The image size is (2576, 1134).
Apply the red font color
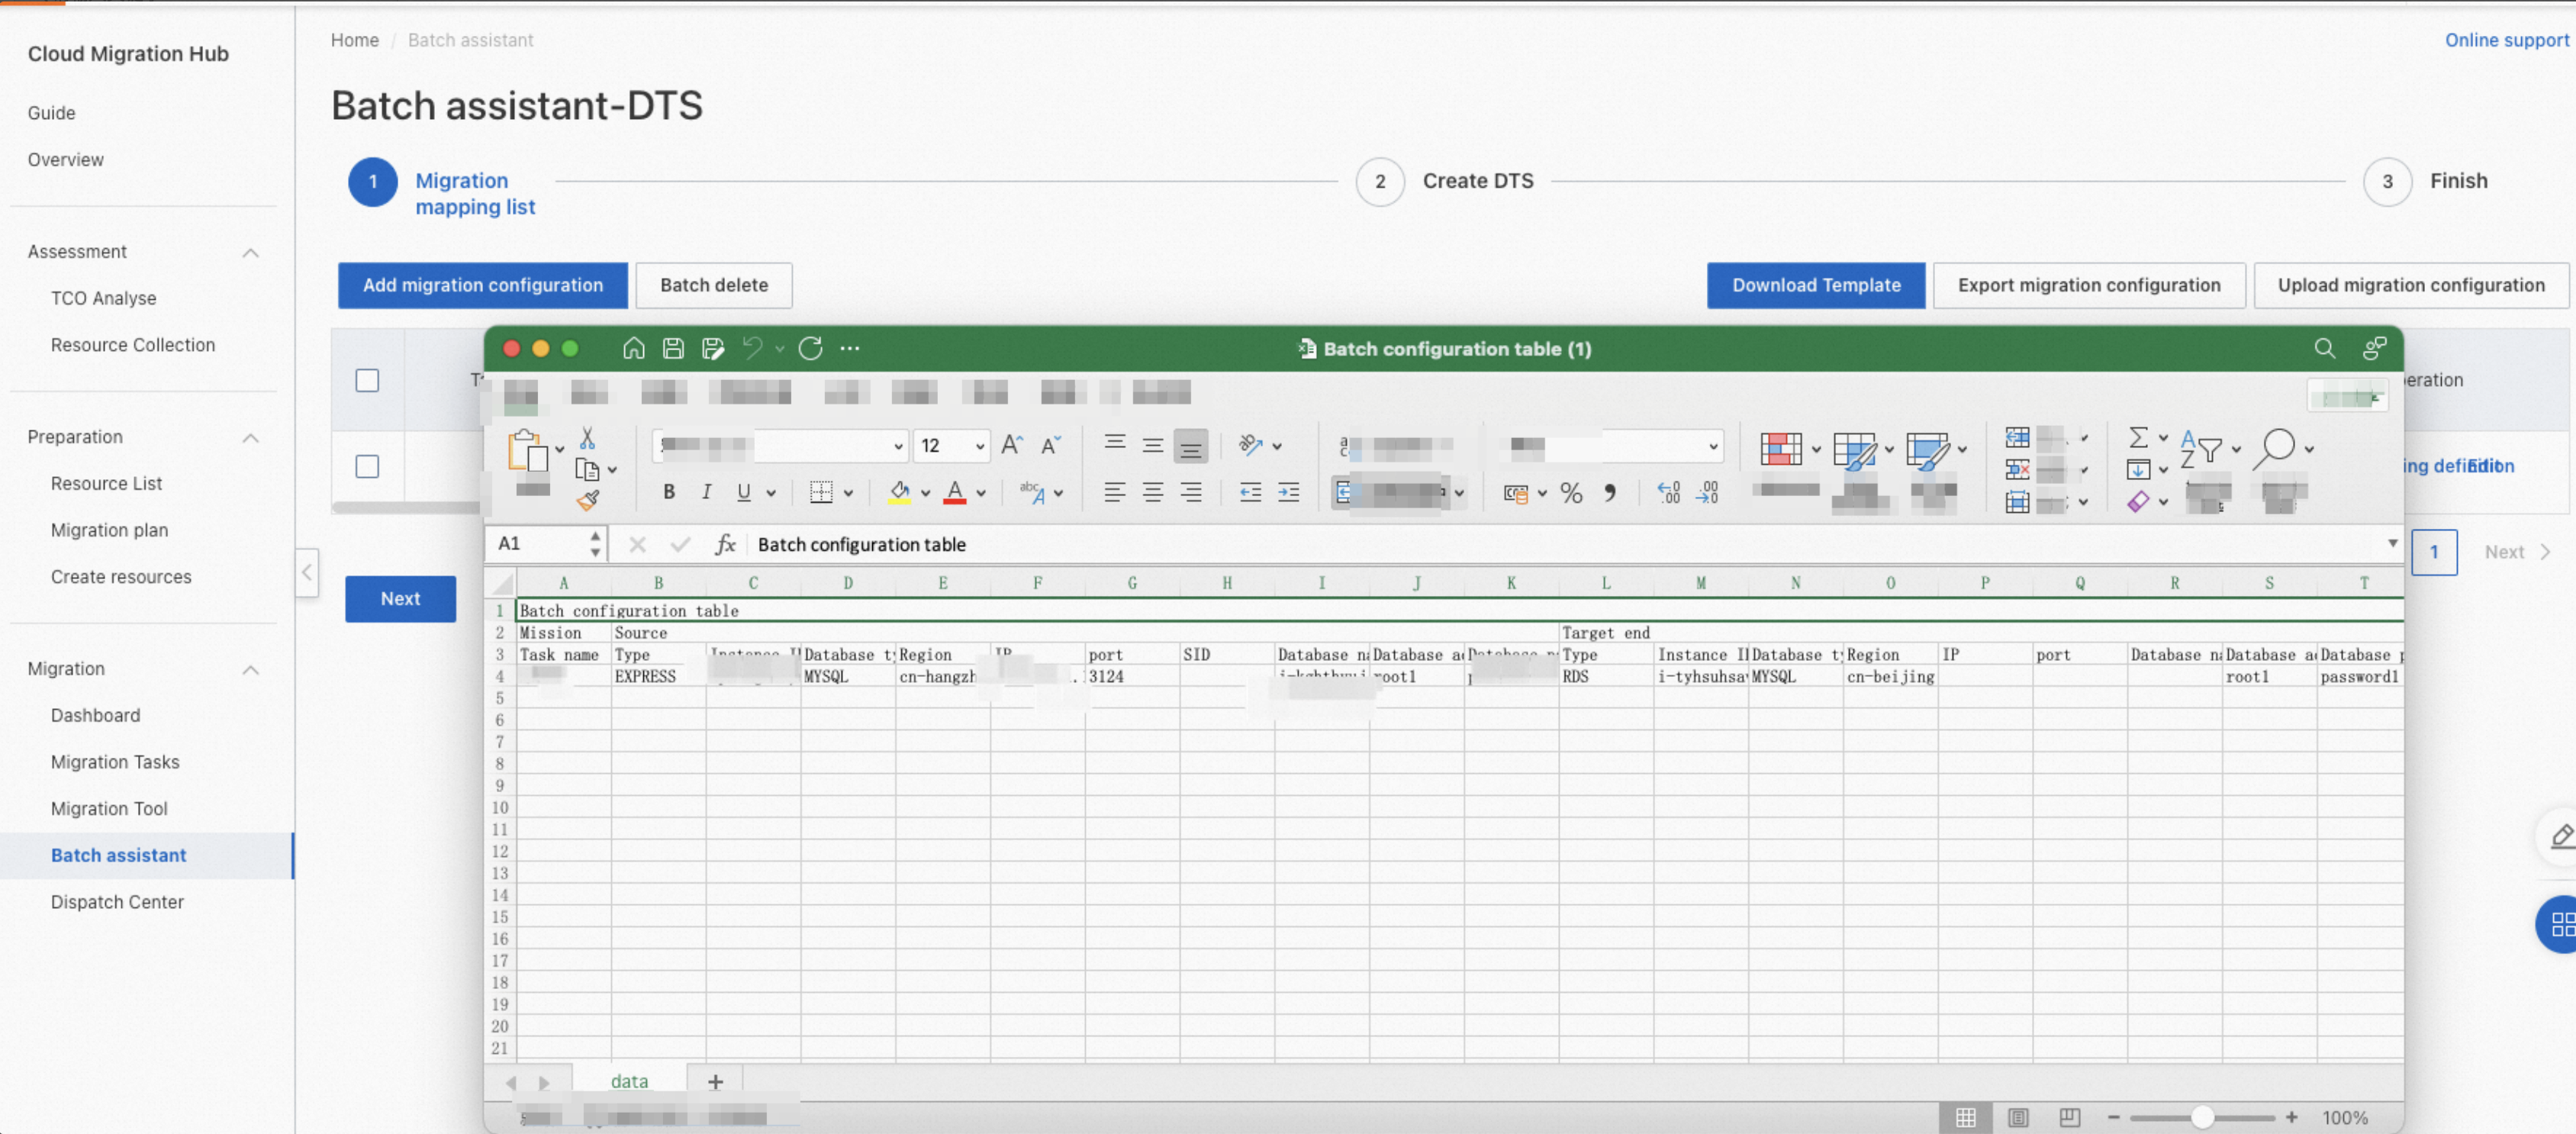(x=955, y=492)
